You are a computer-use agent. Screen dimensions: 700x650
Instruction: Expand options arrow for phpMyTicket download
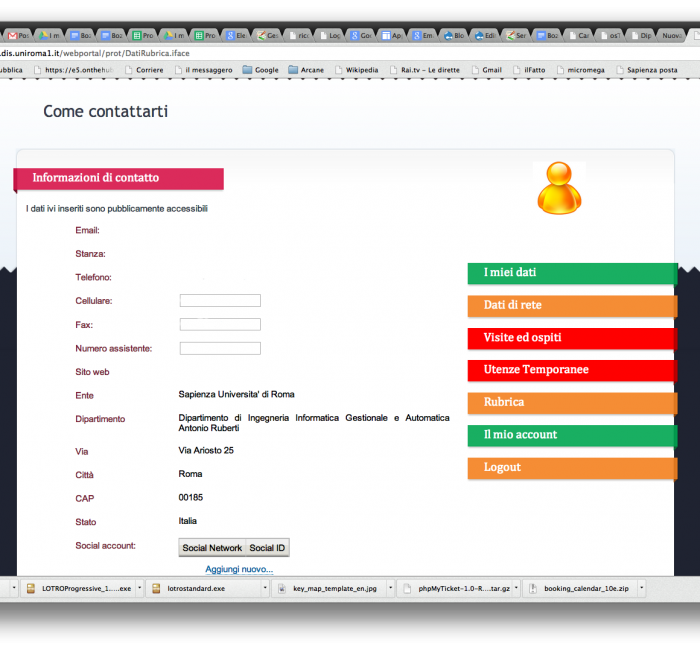[x=517, y=589]
